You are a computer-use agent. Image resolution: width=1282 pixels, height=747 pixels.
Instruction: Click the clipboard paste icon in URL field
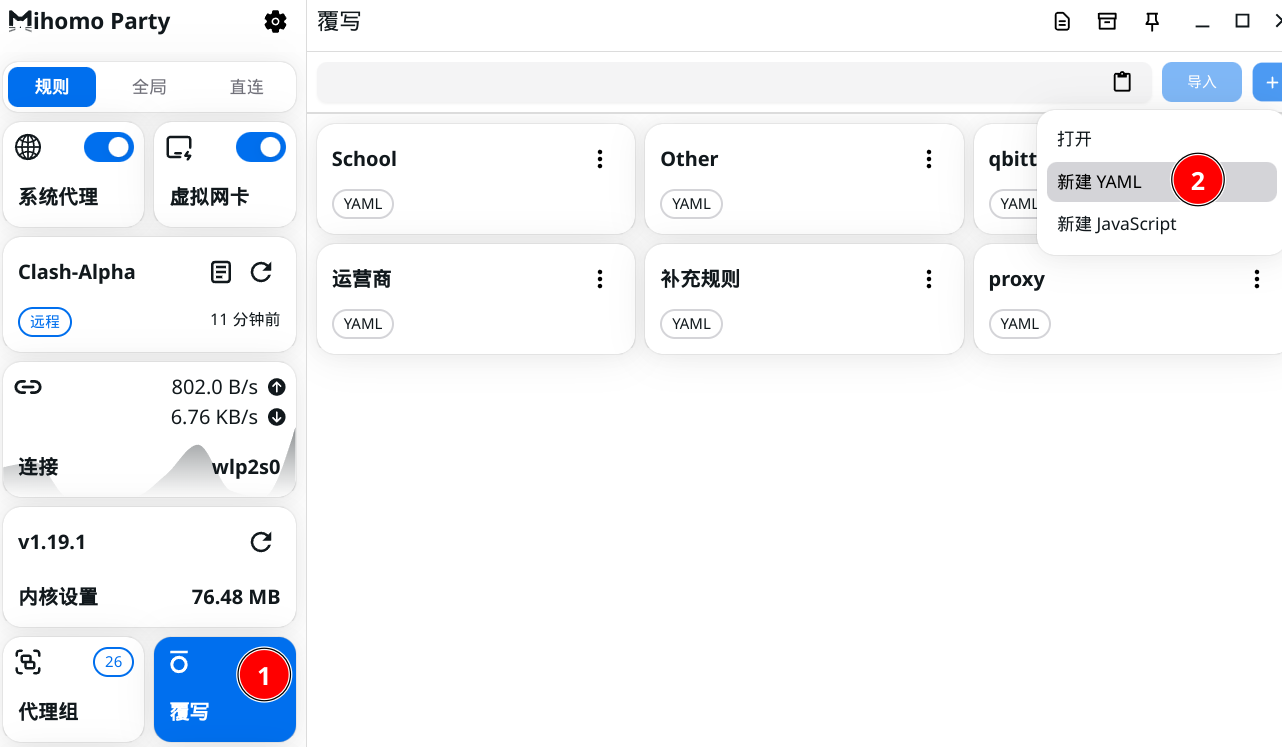click(1122, 82)
